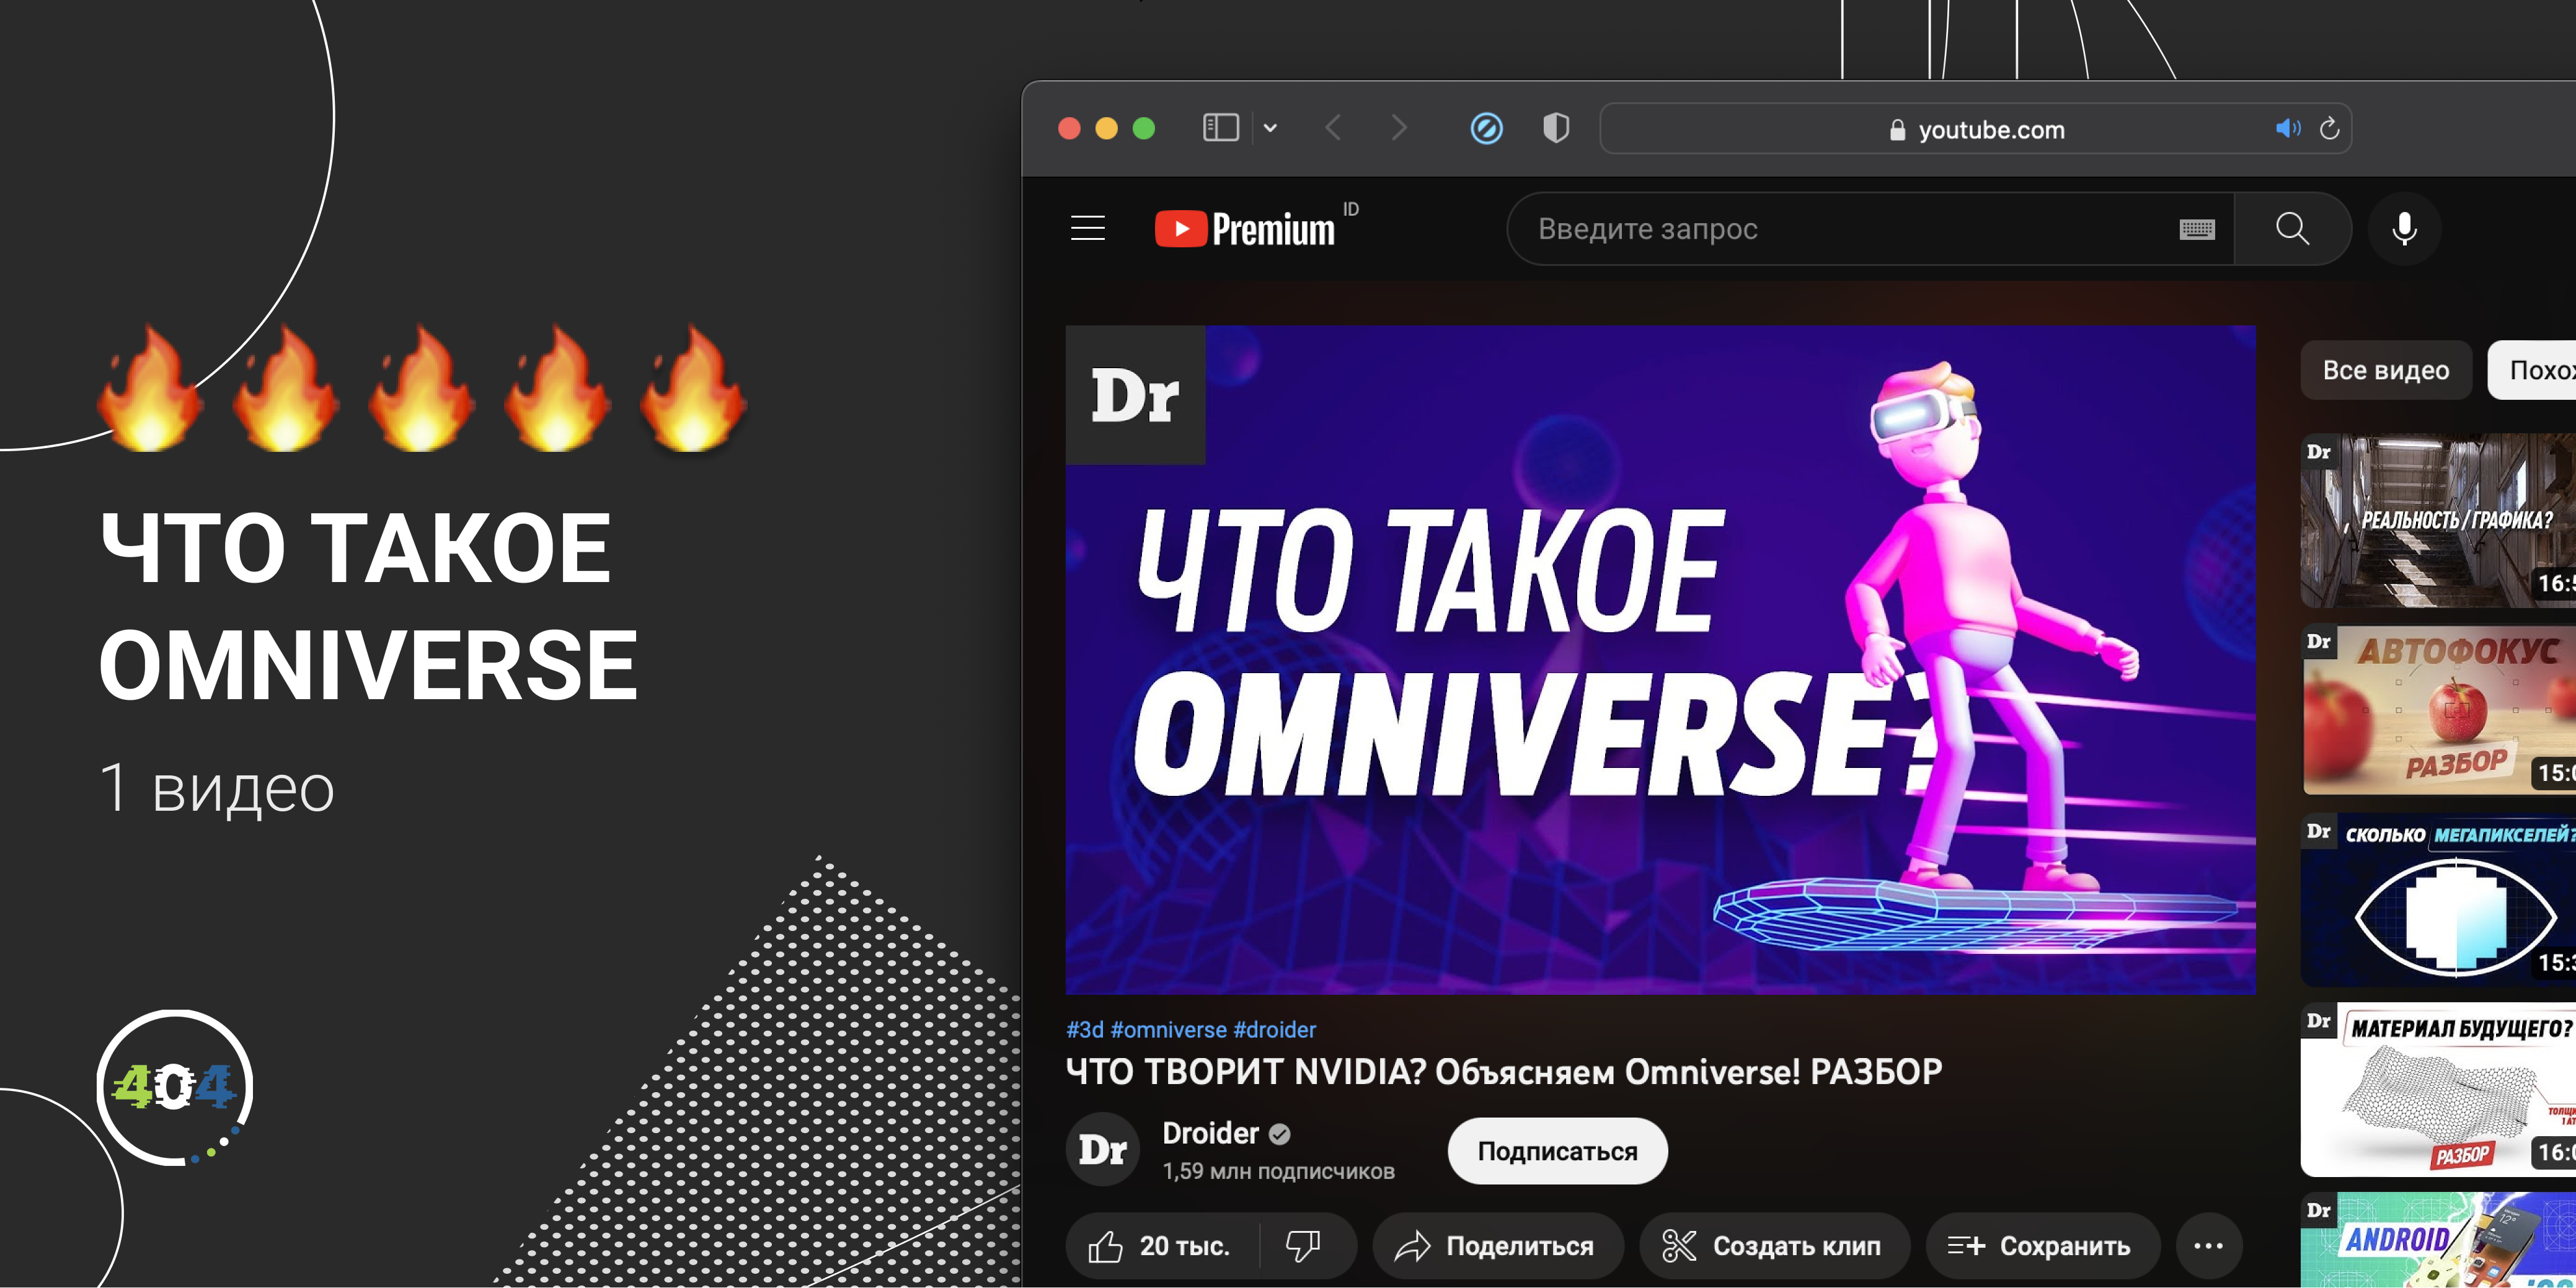
Task: Open the 'АВТОФОКУС' suggested video
Action: click(x=2438, y=710)
